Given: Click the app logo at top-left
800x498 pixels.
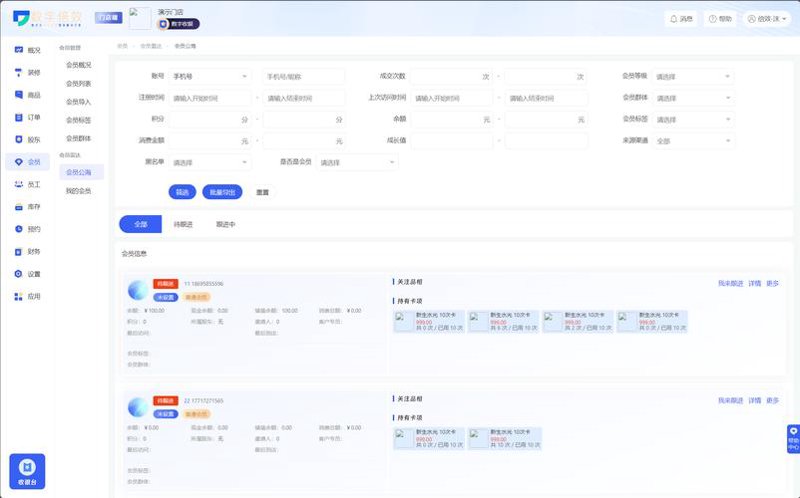Looking at the screenshot, I should tap(47, 18).
